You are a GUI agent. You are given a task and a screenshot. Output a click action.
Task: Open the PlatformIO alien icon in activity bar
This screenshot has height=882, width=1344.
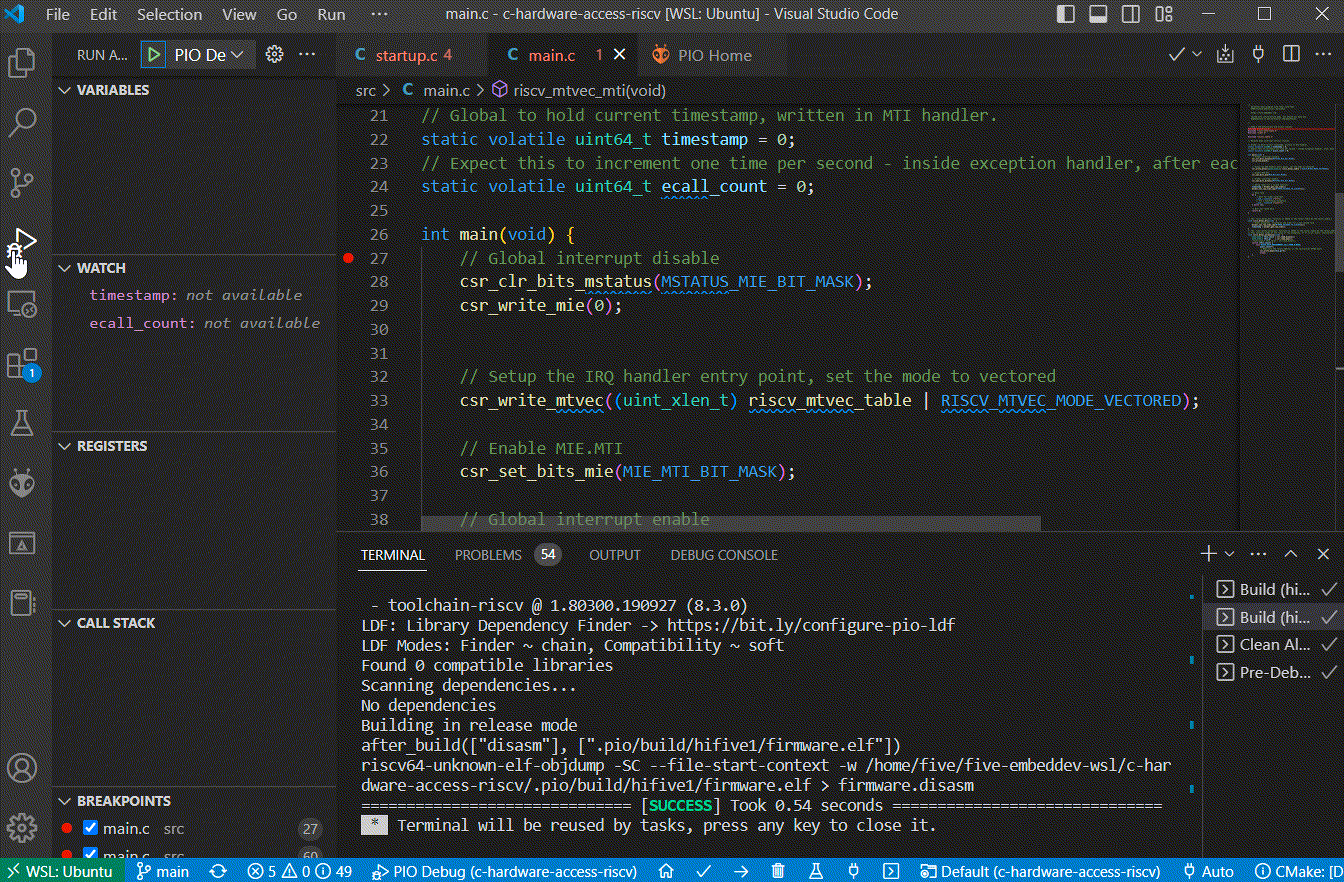pyautogui.click(x=22, y=484)
